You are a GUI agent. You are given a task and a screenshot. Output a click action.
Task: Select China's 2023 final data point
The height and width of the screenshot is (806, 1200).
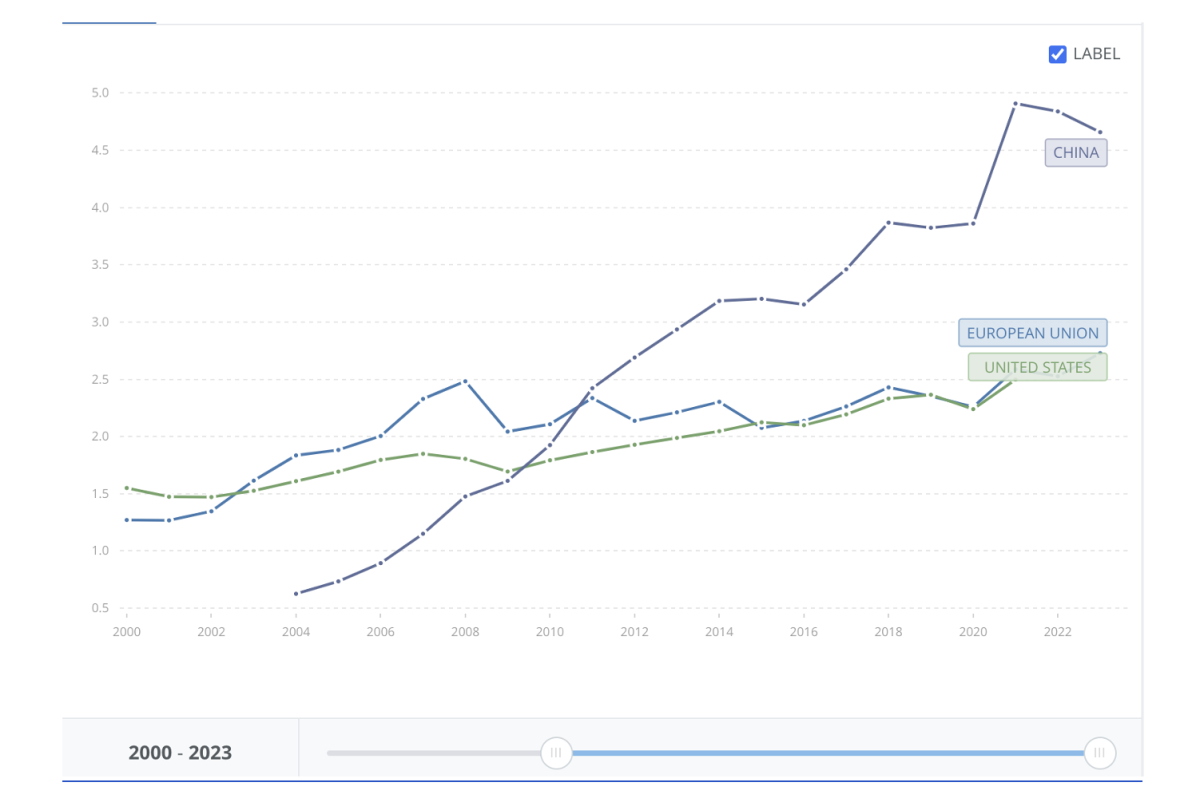1100,132
